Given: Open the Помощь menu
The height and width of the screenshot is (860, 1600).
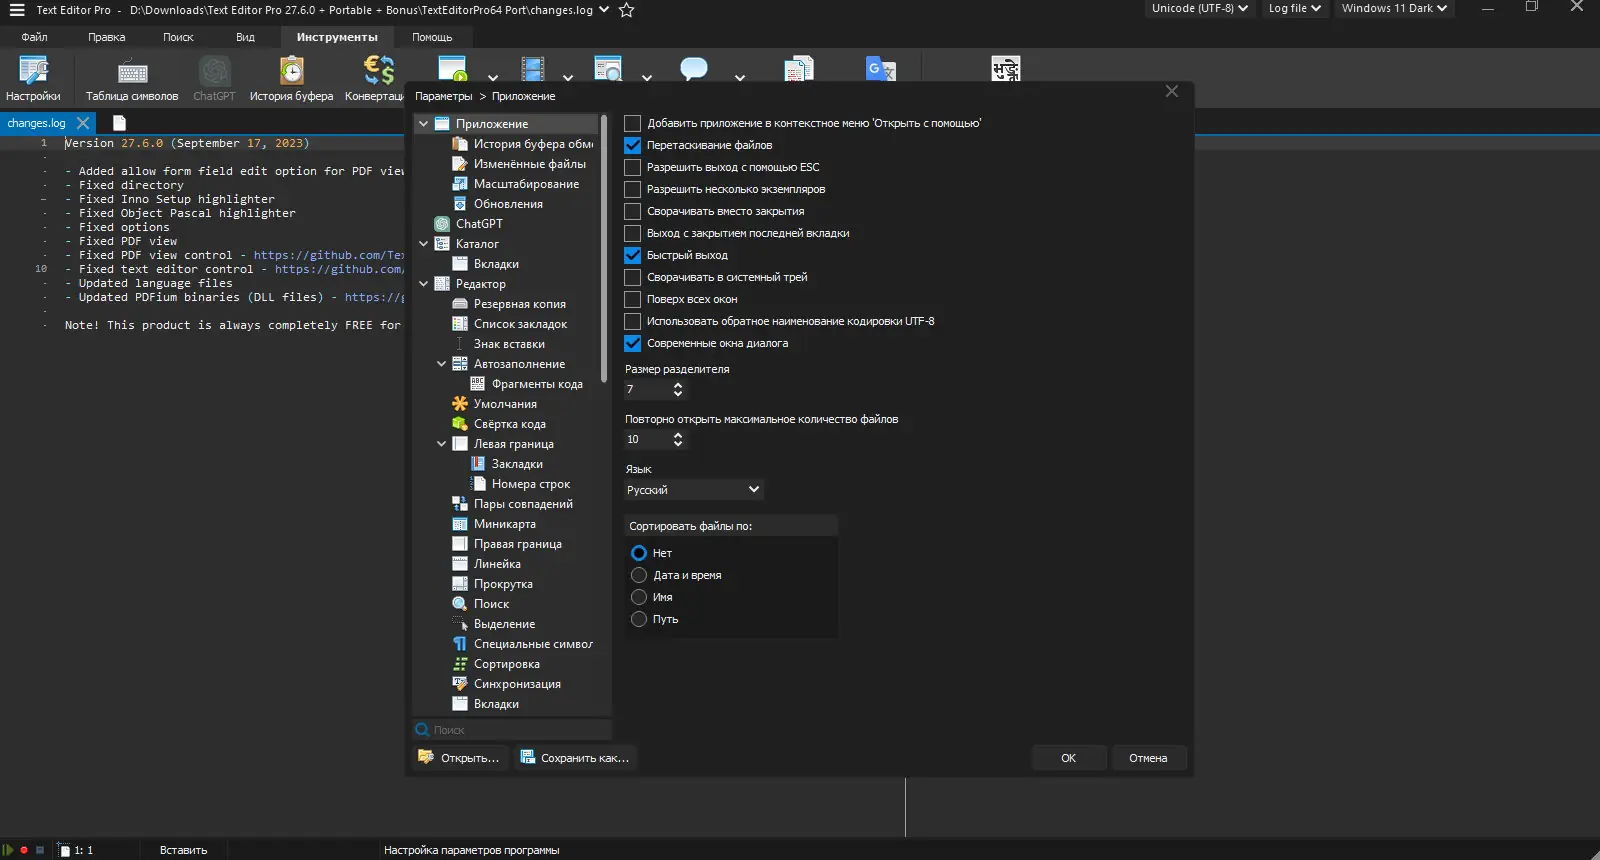Looking at the screenshot, I should click(432, 37).
